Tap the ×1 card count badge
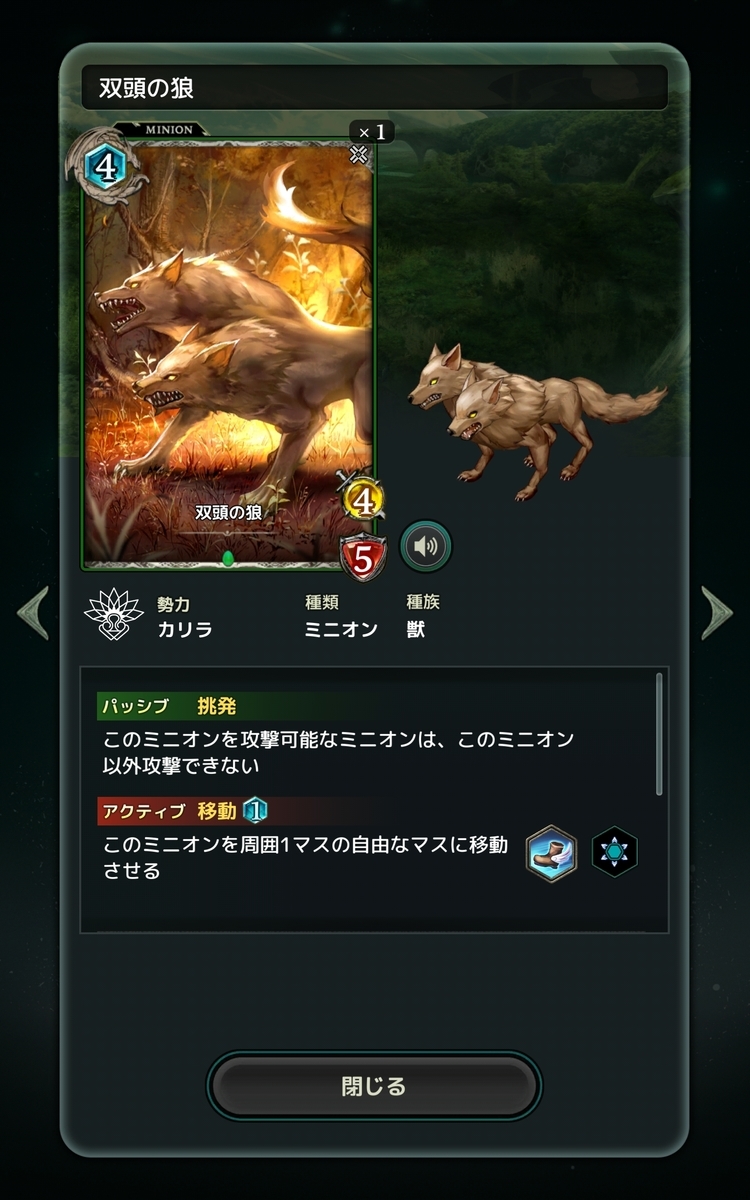The height and width of the screenshot is (1200, 750). [371, 131]
